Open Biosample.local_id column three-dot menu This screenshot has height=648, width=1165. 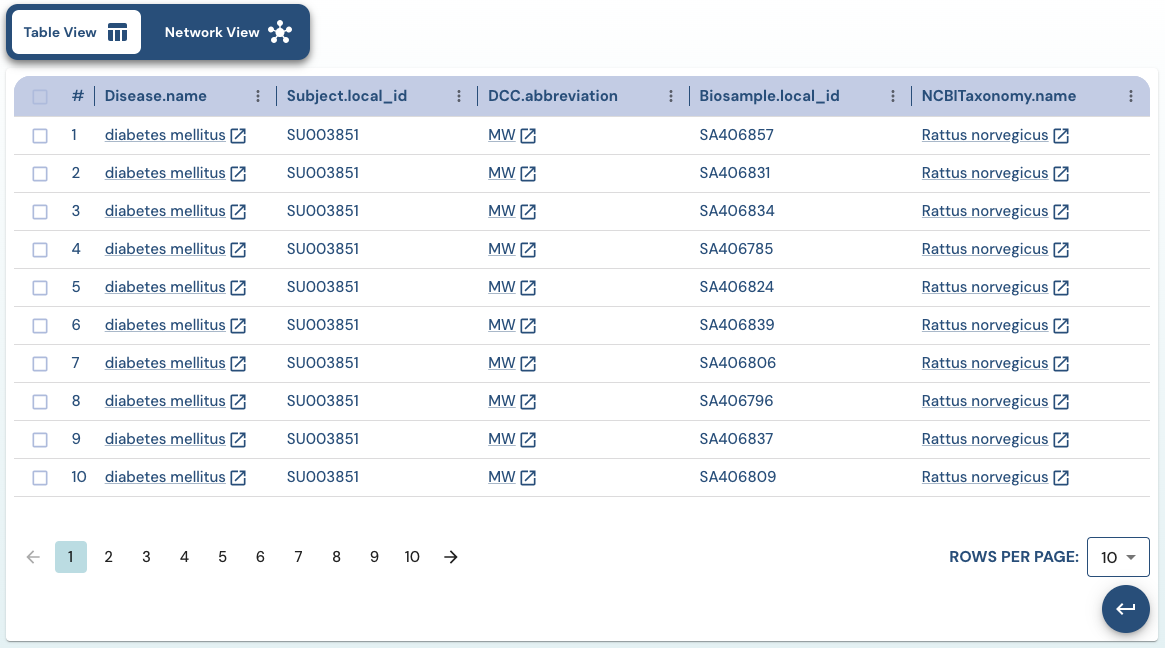pos(893,97)
